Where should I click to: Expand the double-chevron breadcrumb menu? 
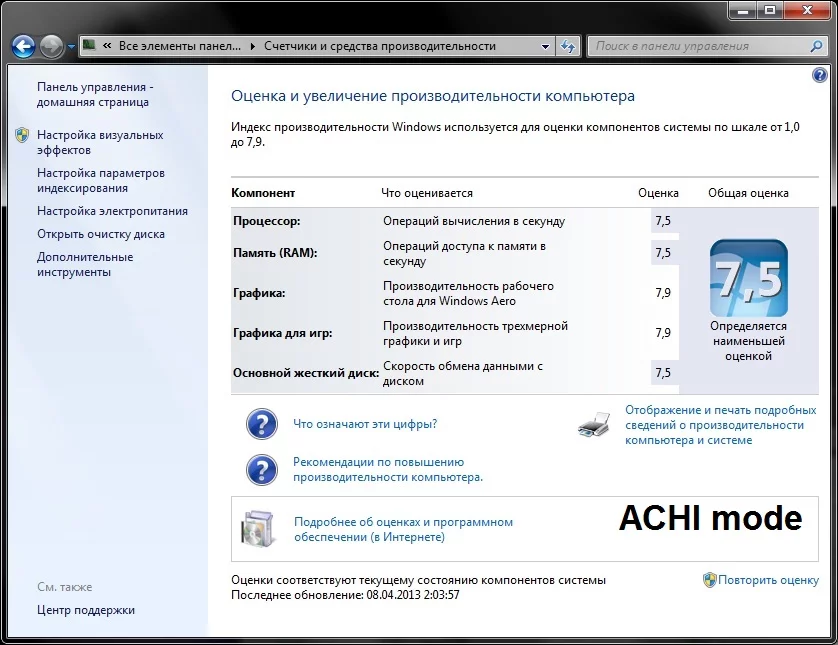point(107,46)
